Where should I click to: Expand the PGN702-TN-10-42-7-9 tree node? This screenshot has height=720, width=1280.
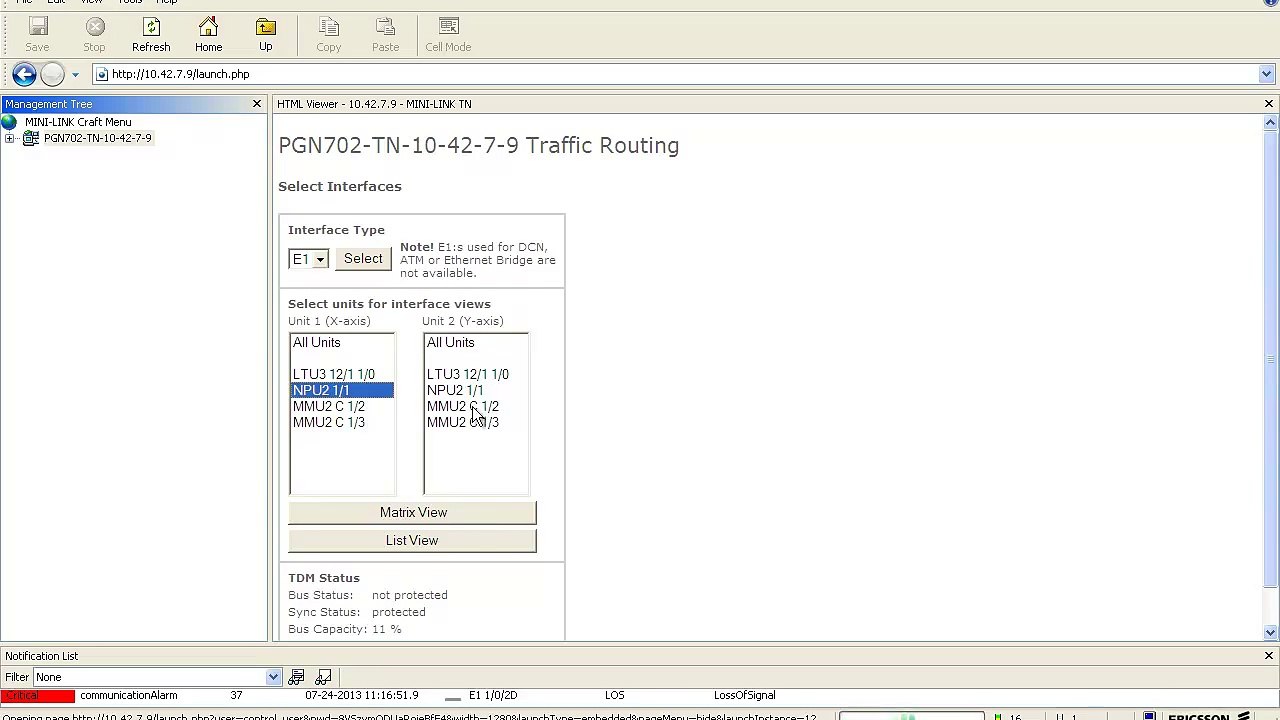9,138
